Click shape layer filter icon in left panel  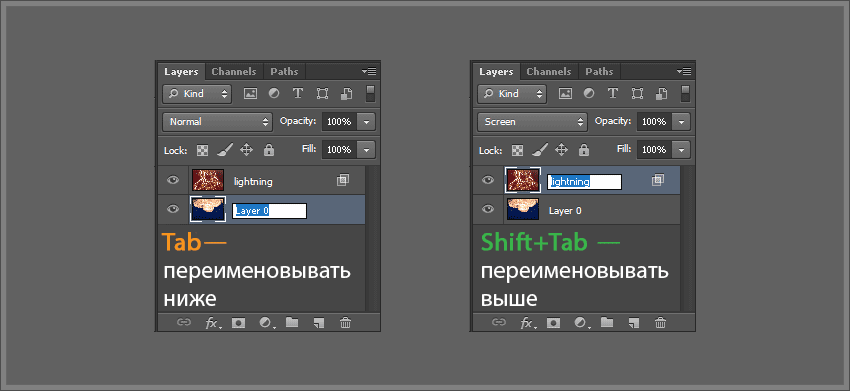323,93
